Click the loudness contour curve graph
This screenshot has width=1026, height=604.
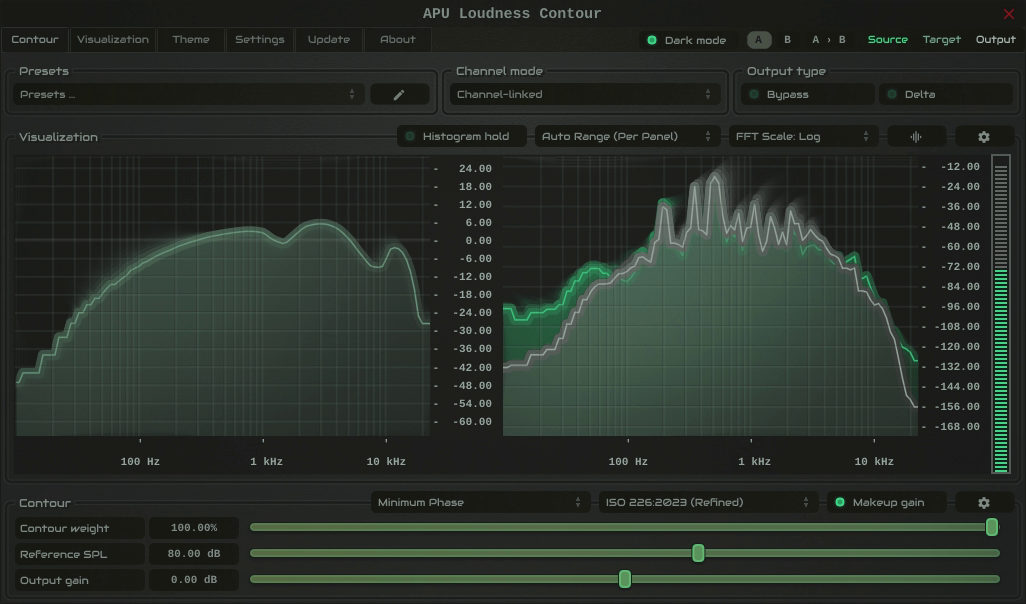(222, 296)
